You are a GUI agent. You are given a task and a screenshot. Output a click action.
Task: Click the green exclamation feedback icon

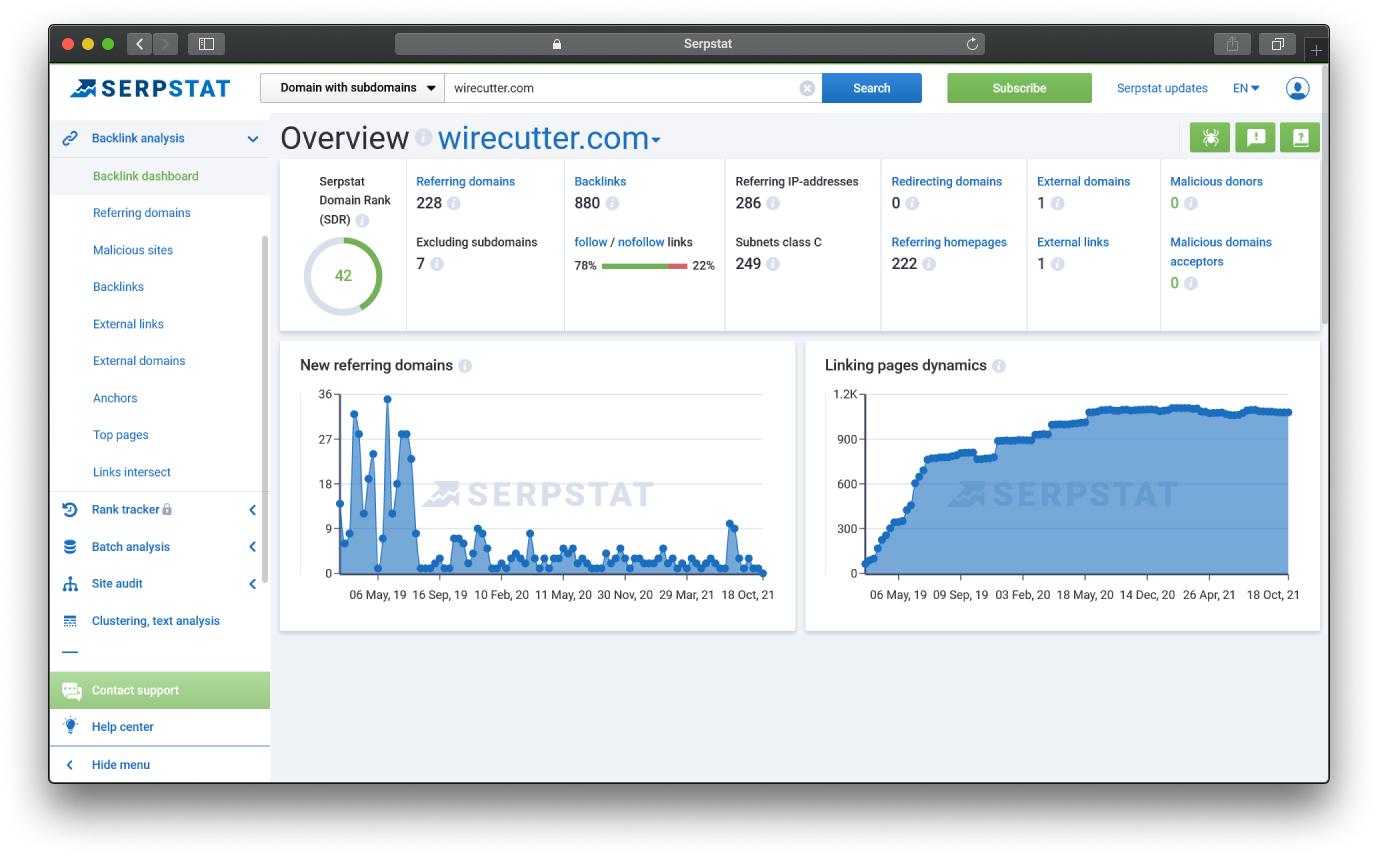coord(1255,138)
